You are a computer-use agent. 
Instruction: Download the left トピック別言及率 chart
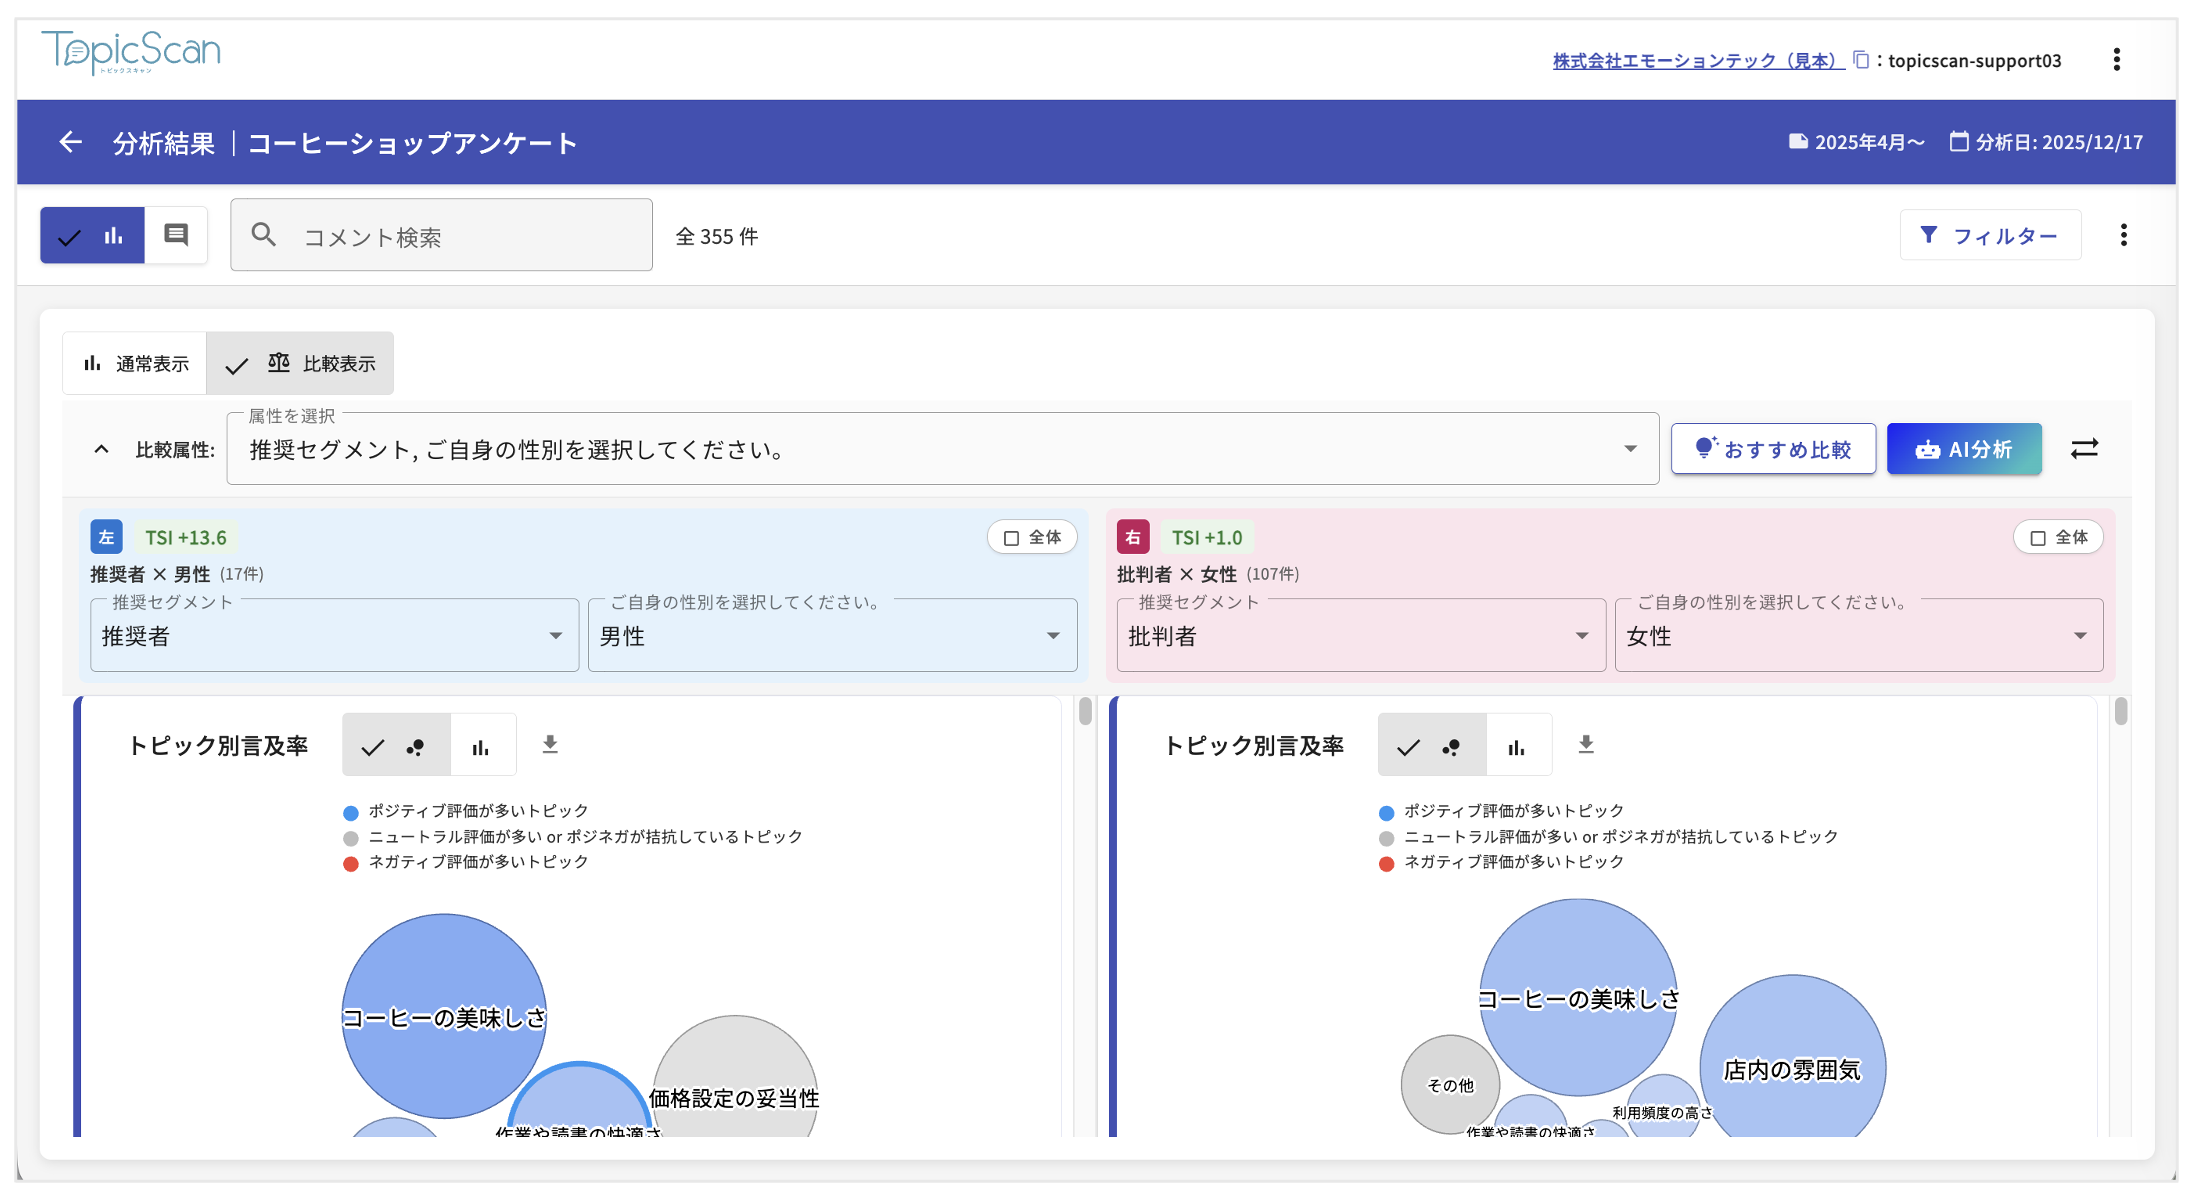pyautogui.click(x=550, y=745)
